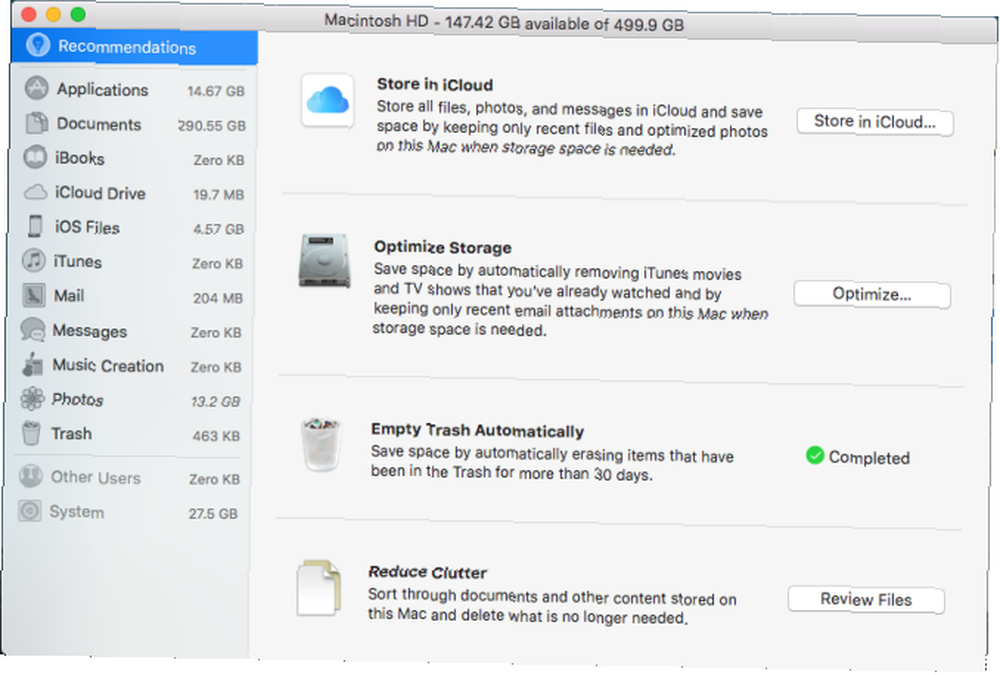The height and width of the screenshot is (675, 1000).
Task: Click the Optimize... button
Action: pyautogui.click(x=872, y=295)
